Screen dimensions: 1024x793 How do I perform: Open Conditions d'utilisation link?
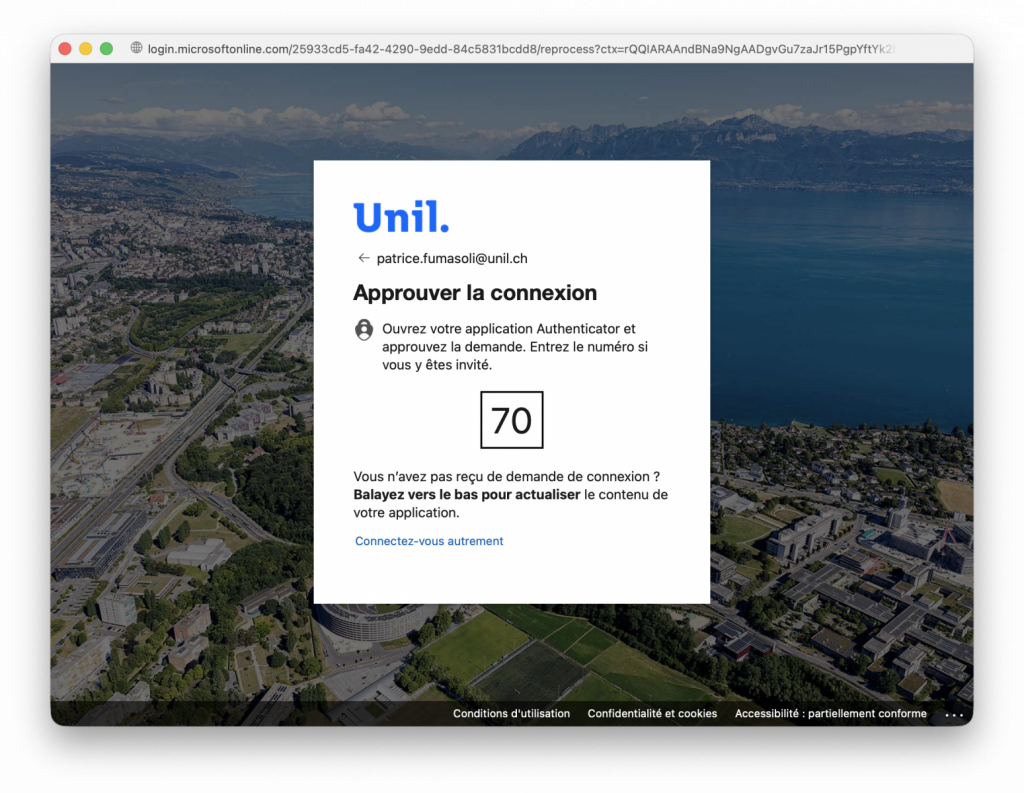pos(511,713)
